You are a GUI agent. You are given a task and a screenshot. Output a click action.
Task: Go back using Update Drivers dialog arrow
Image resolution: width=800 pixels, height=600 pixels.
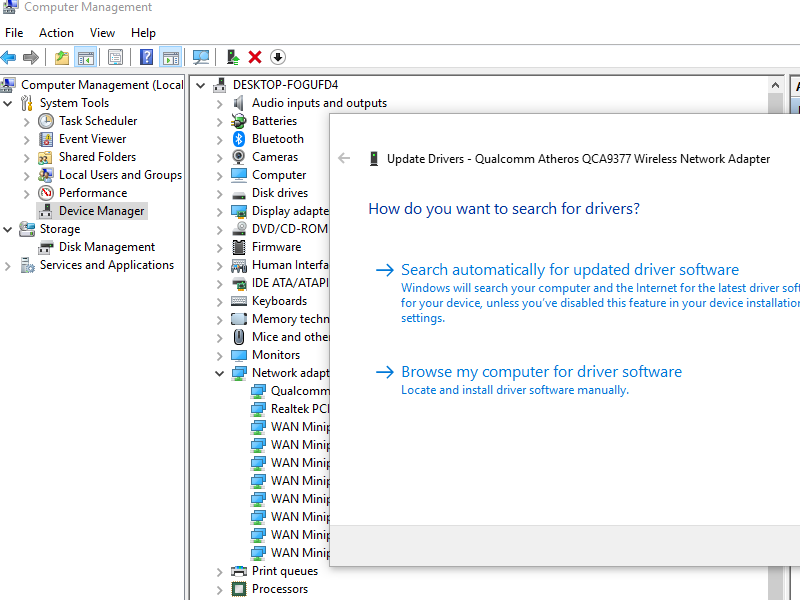[x=344, y=158]
